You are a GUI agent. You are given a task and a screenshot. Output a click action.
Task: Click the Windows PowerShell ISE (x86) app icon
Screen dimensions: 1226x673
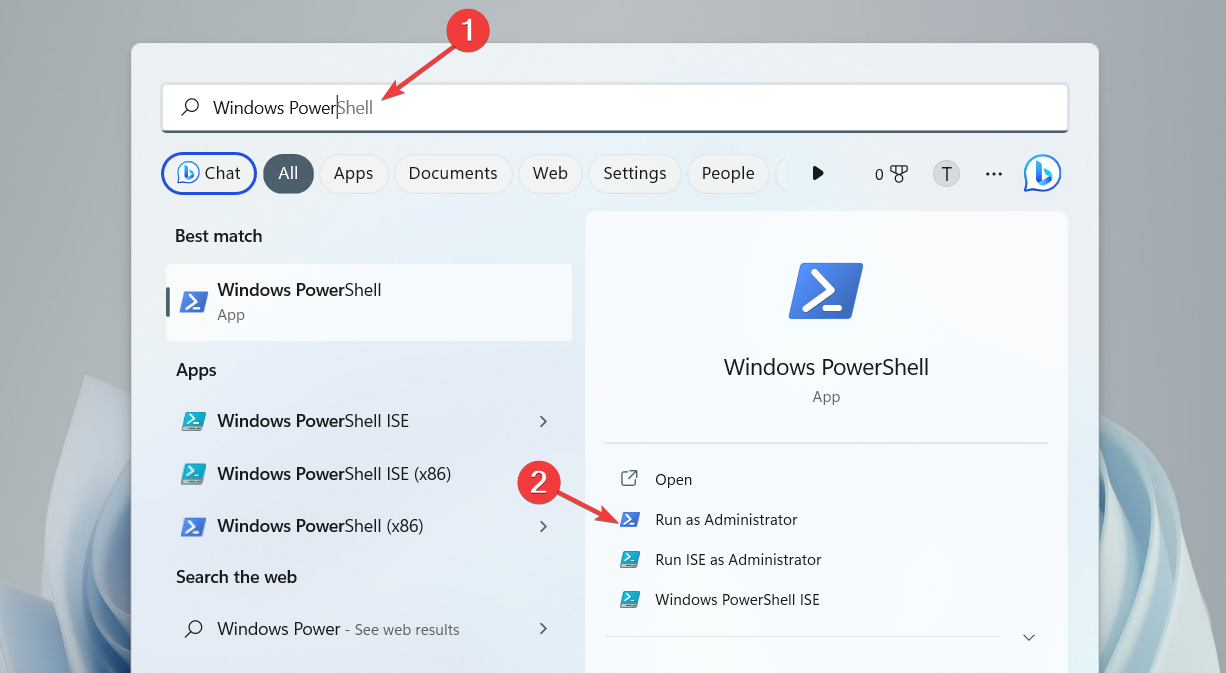point(193,473)
